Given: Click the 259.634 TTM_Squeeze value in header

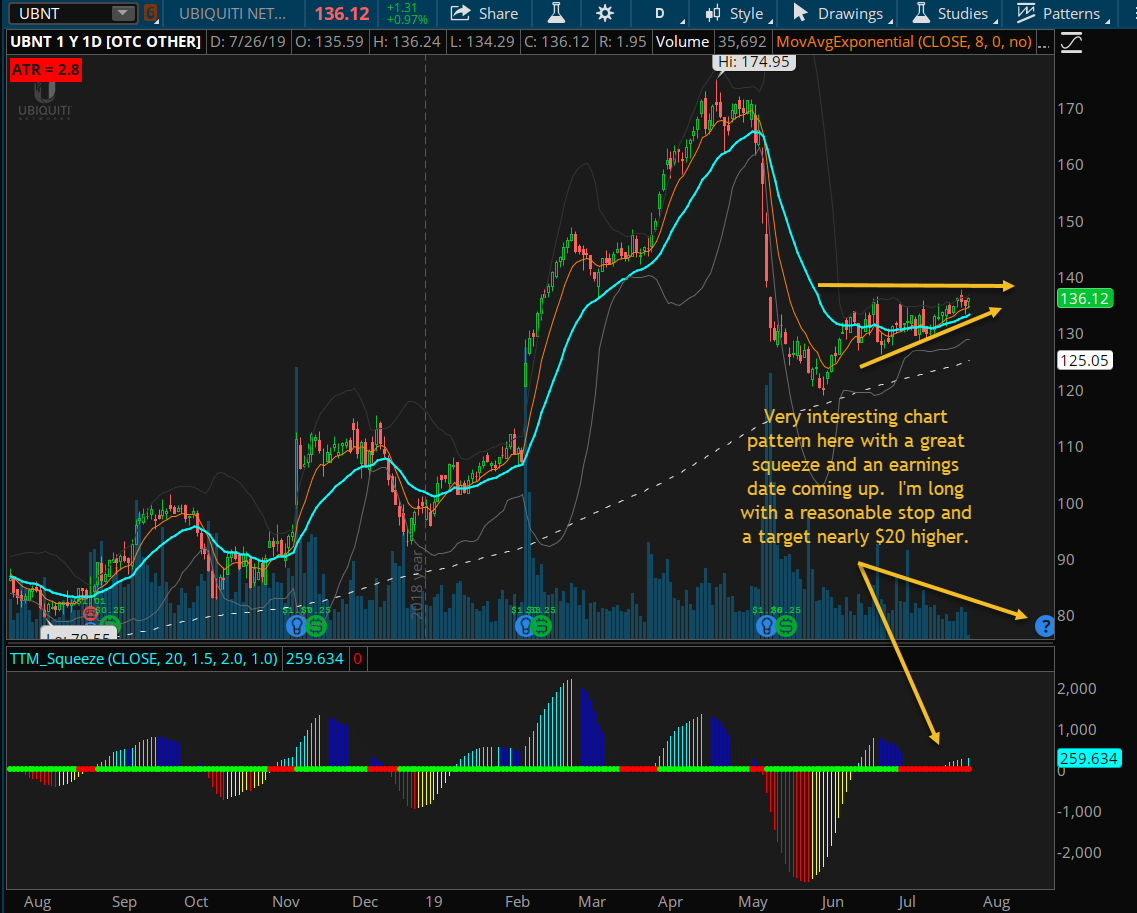Looking at the screenshot, I should 315,658.
